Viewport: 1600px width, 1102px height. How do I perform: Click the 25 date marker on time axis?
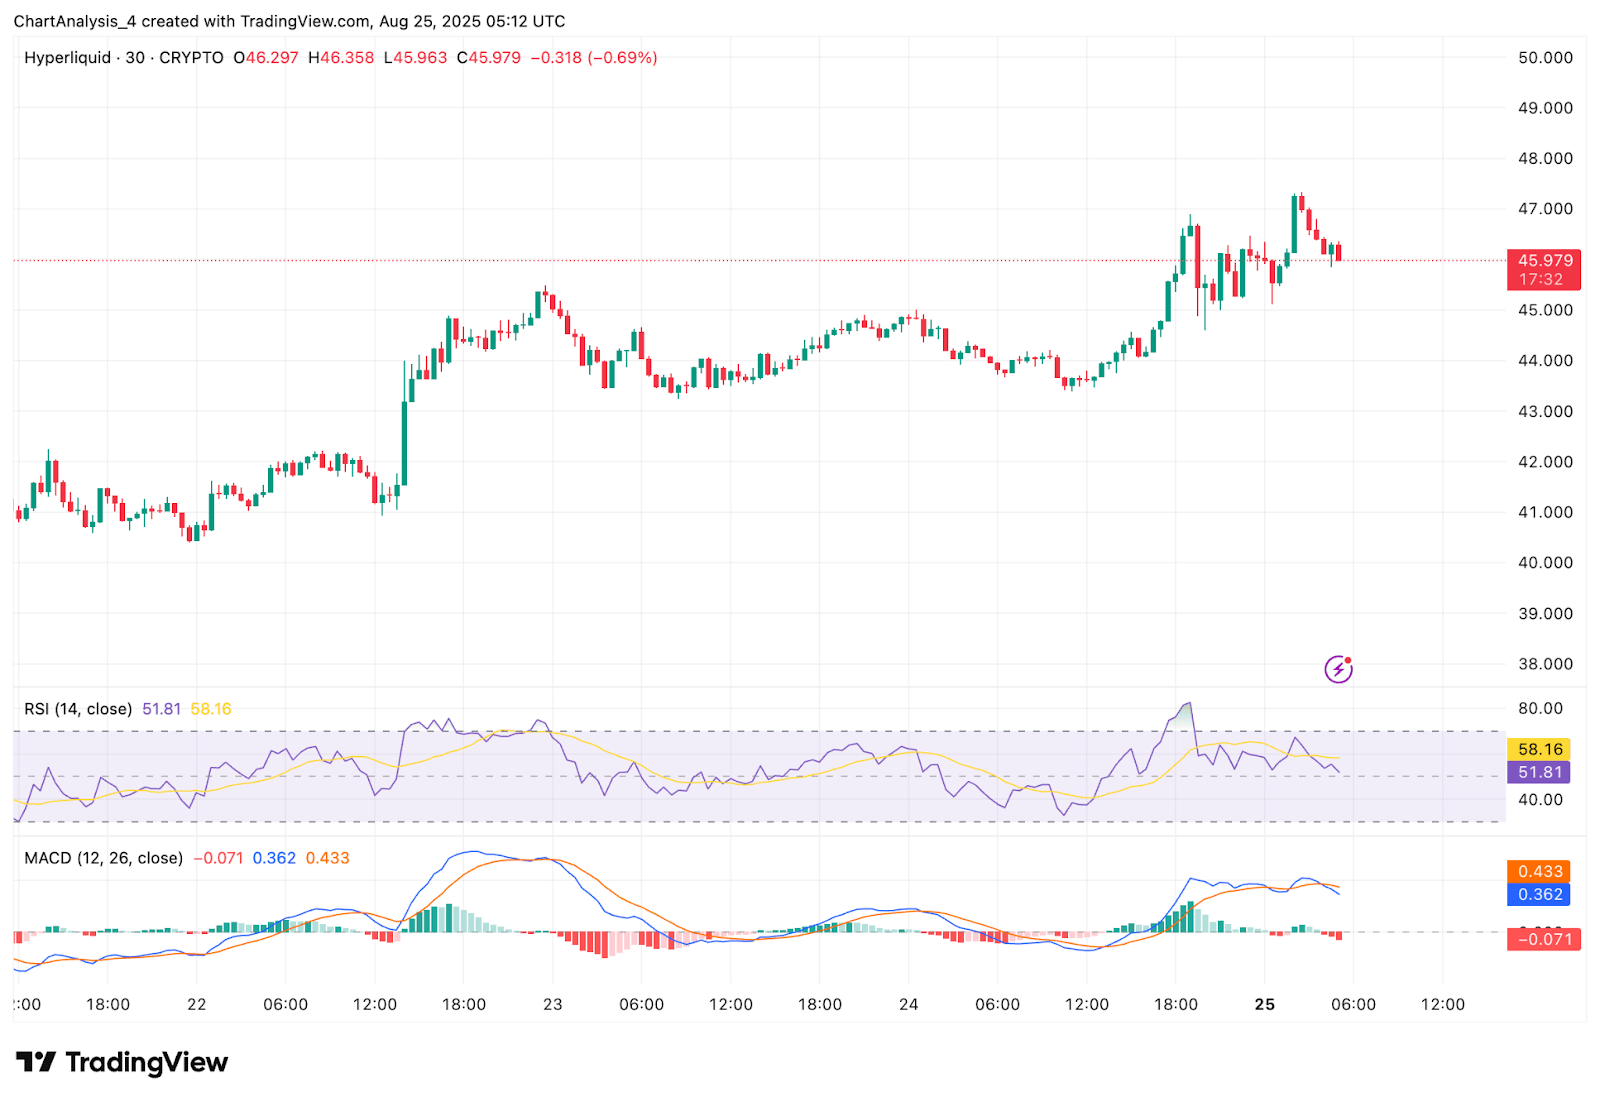[x=1265, y=1004]
